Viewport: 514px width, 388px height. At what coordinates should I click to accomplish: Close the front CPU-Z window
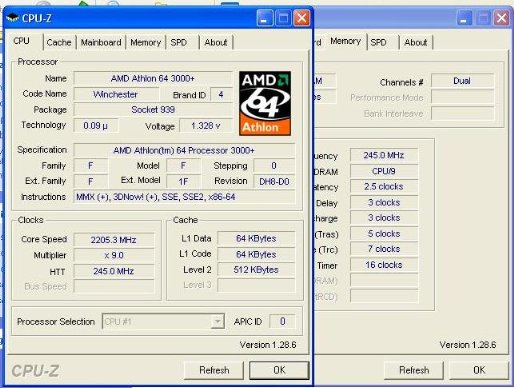tap(302, 18)
